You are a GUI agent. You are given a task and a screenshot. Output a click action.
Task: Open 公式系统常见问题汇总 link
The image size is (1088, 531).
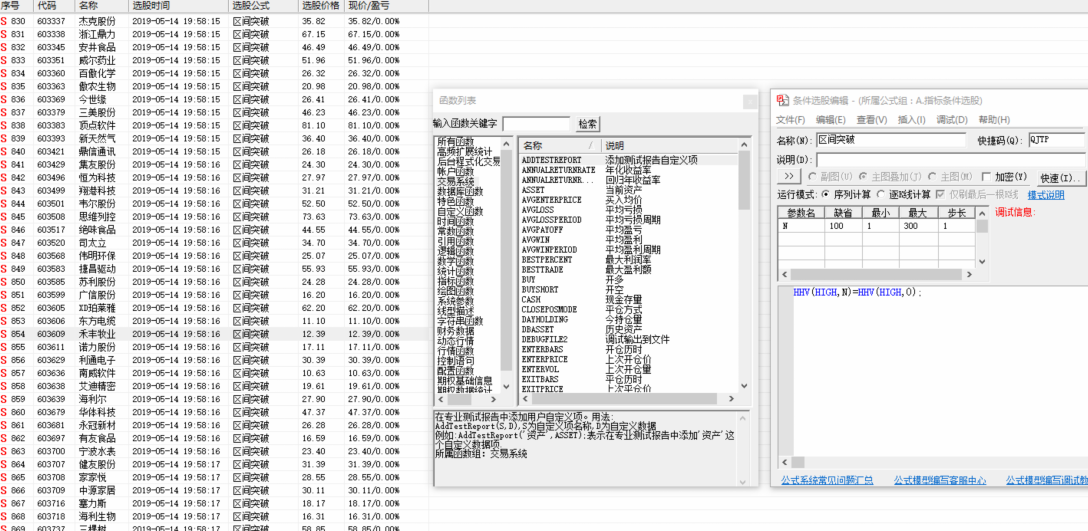pos(826,480)
